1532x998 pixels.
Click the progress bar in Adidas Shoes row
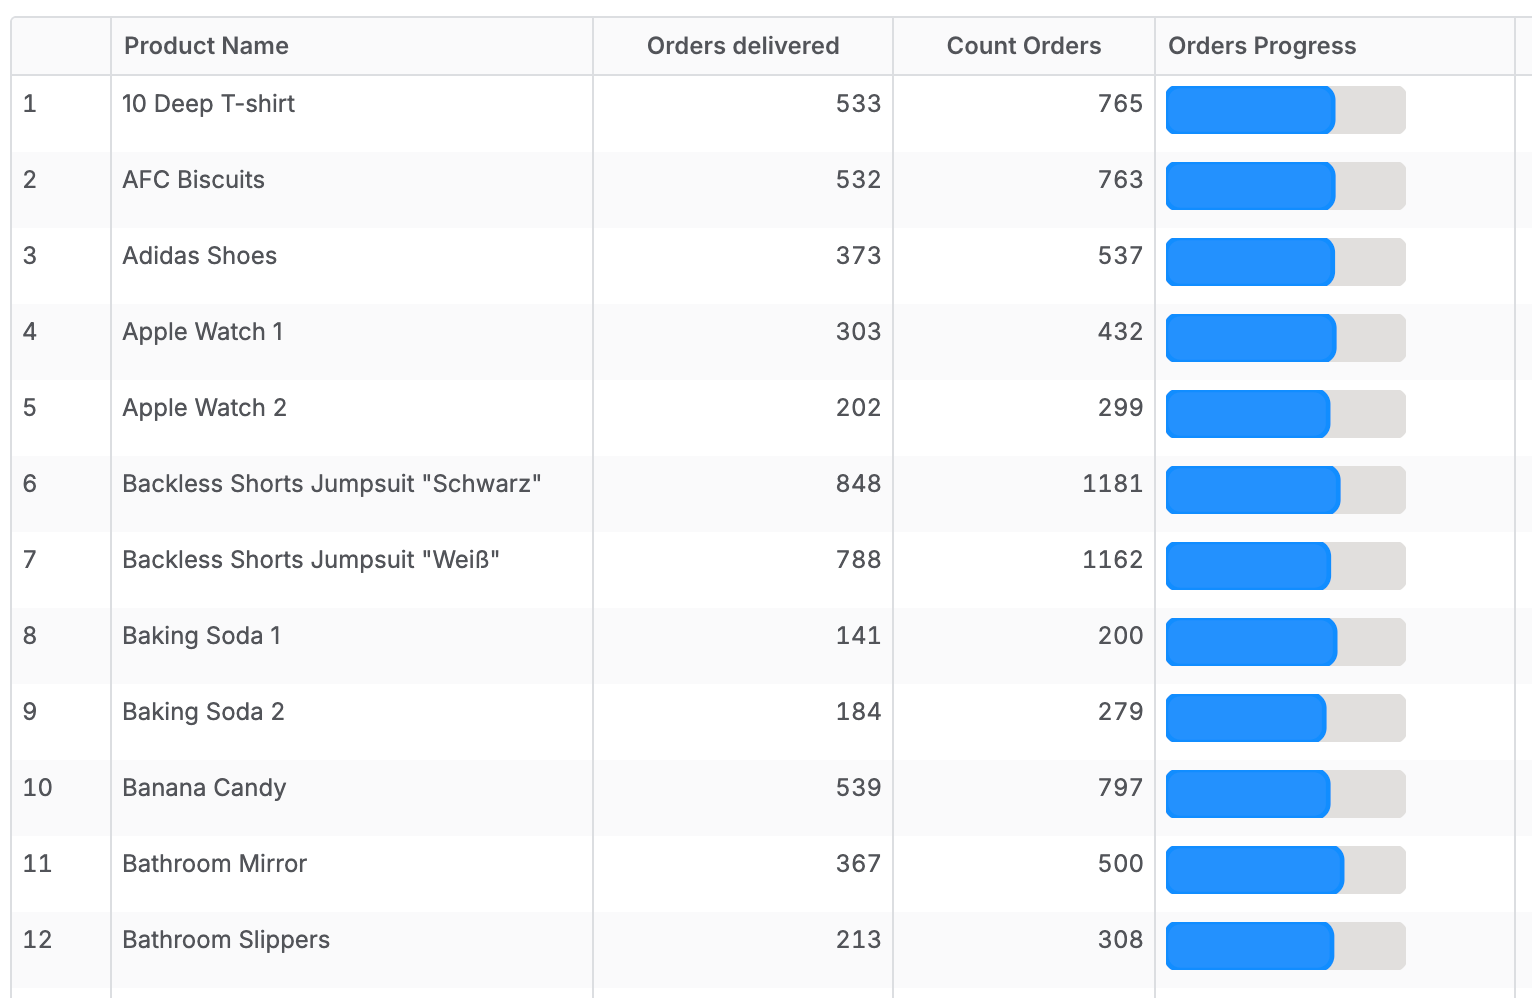coord(1285,262)
